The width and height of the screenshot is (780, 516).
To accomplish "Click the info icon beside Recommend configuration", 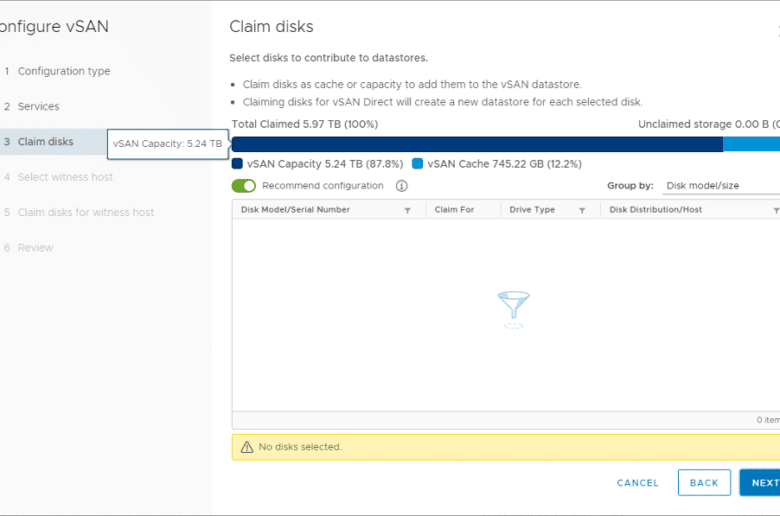I will click(x=401, y=186).
